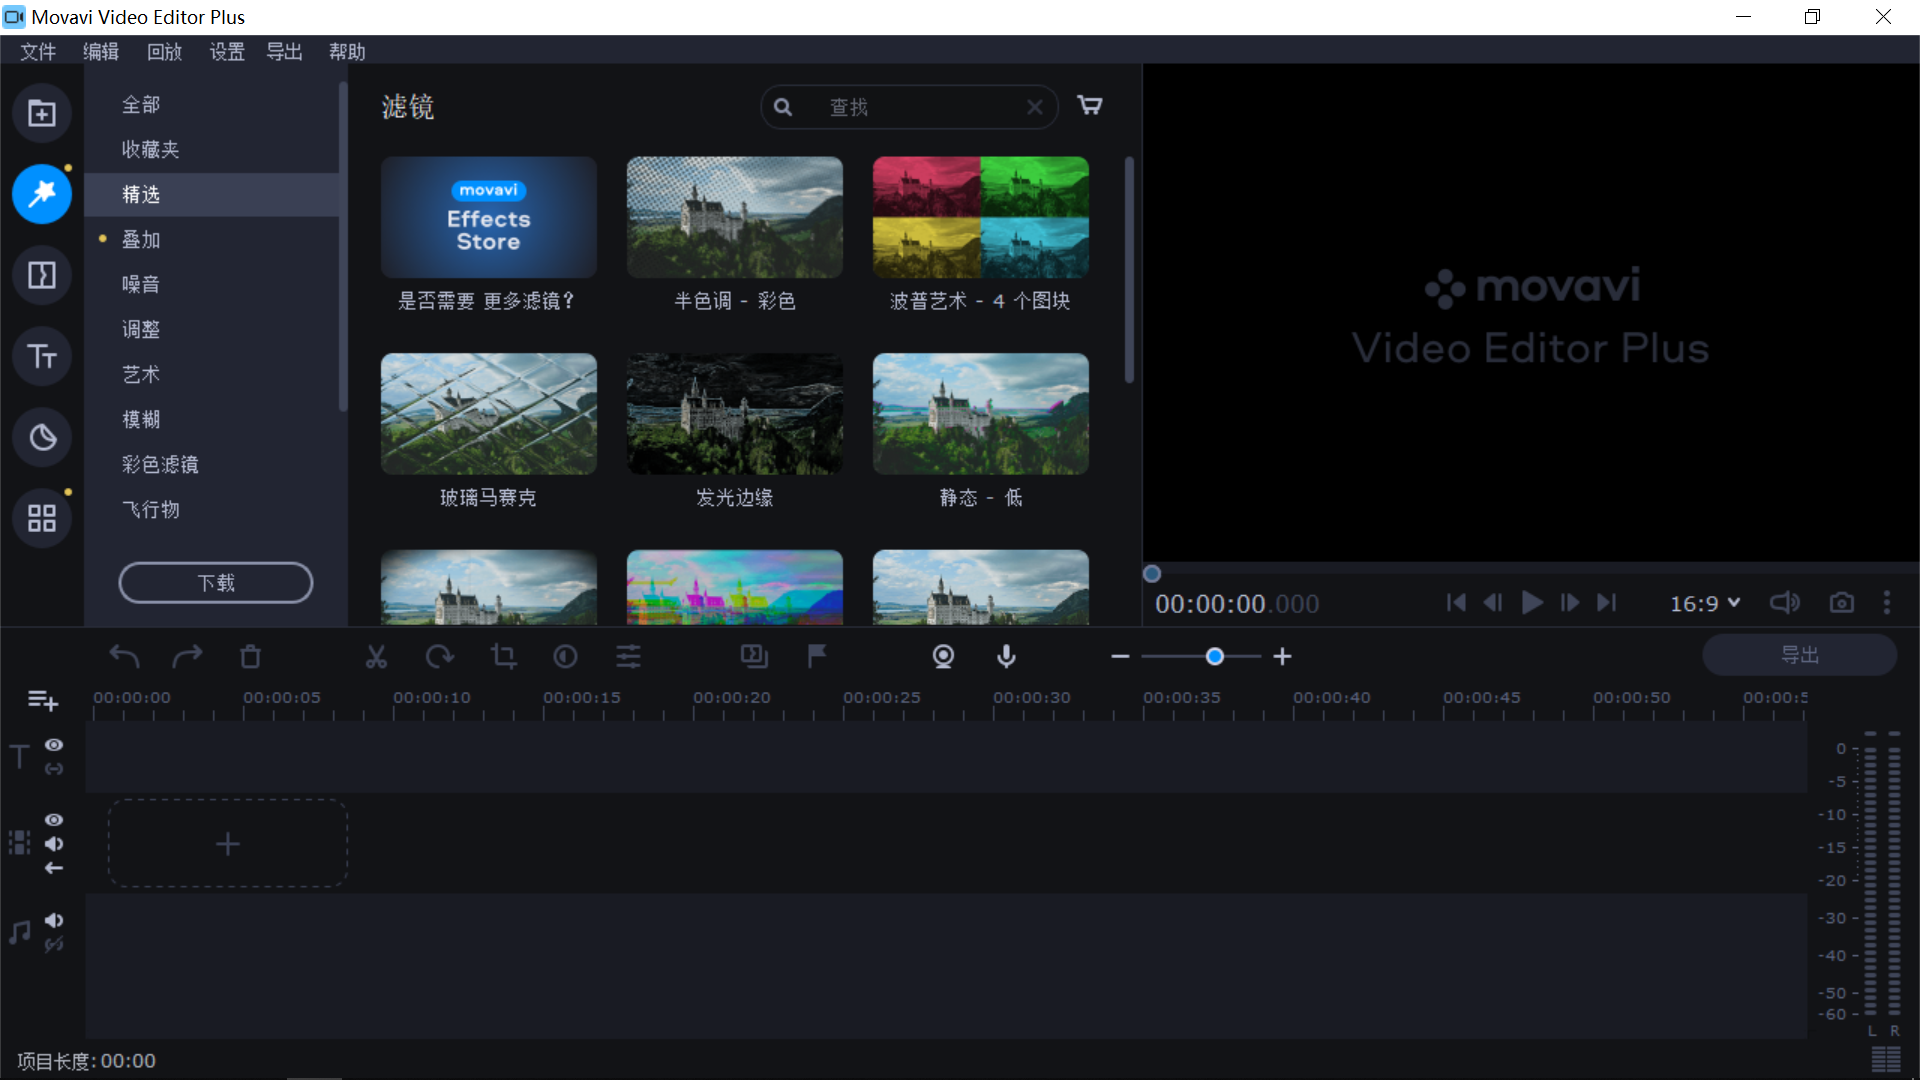1920x1080 pixels.
Task: Toggle audio track link icon
Action: 54,945
